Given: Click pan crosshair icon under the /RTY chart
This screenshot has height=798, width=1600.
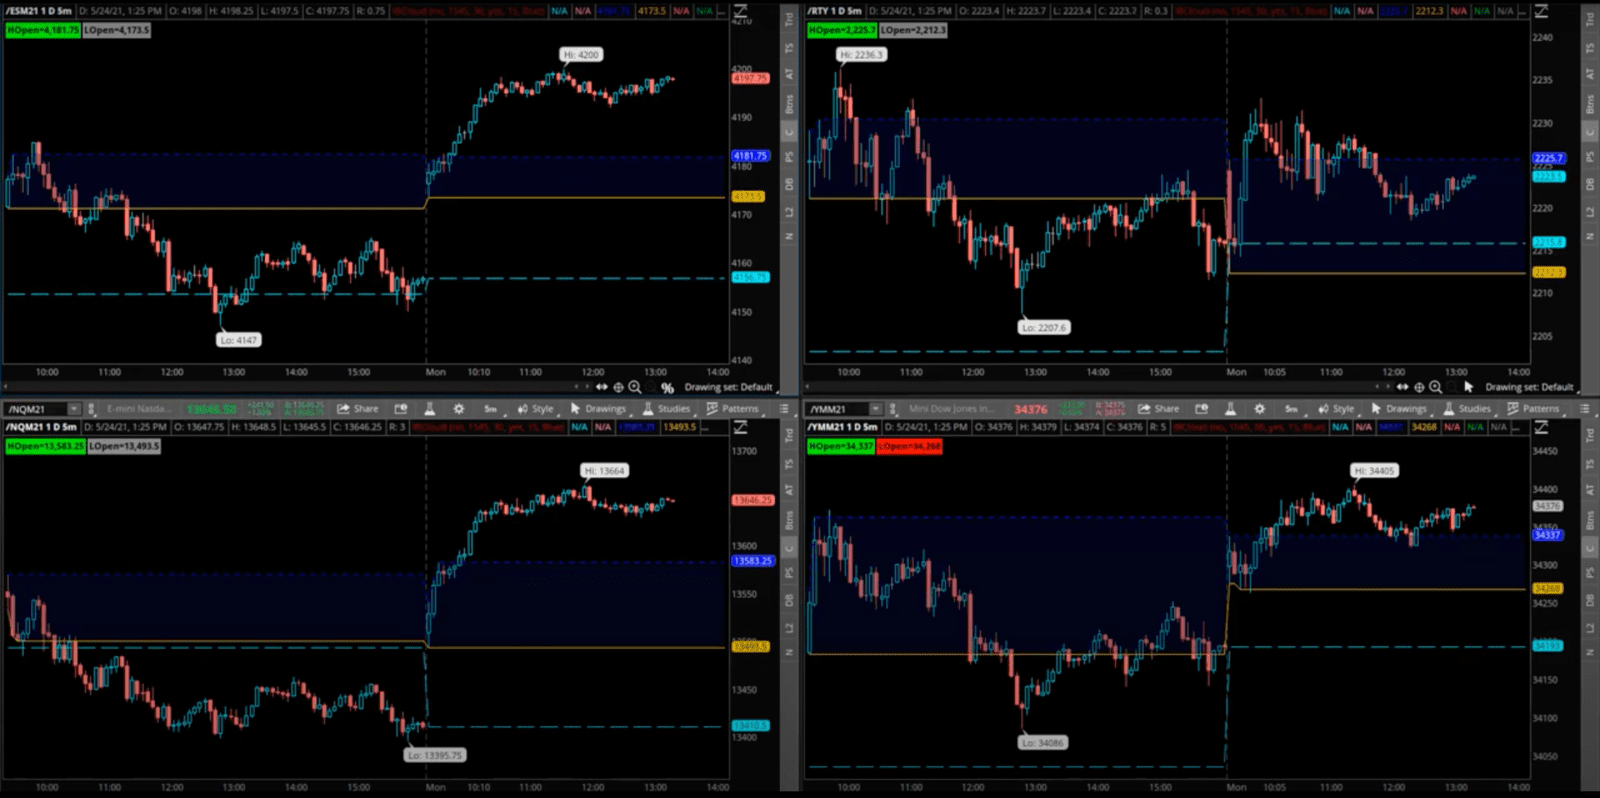Looking at the screenshot, I should pyautogui.click(x=1419, y=387).
